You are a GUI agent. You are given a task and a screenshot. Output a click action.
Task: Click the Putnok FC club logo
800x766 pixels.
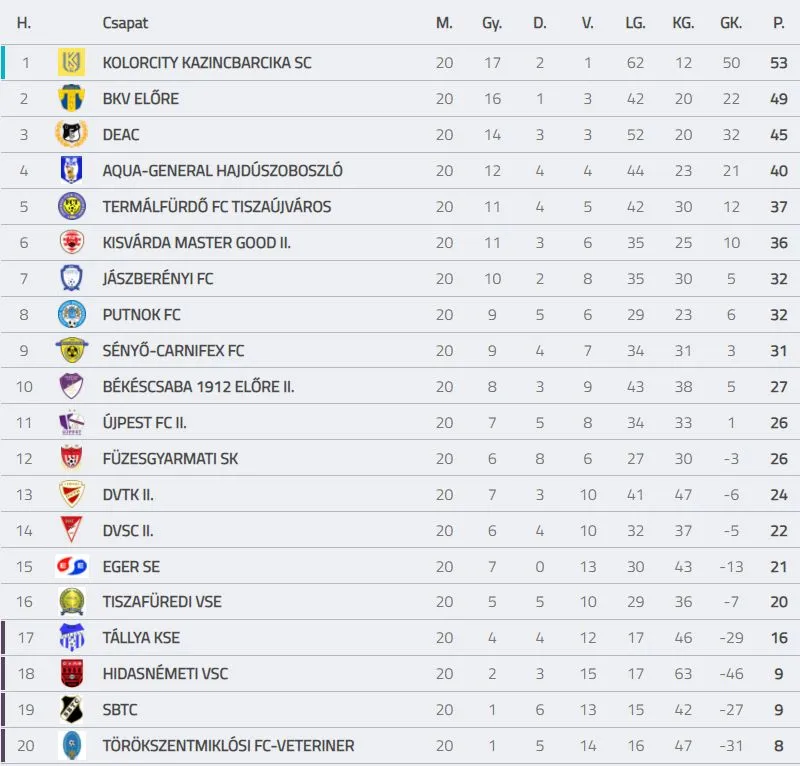pyautogui.click(x=71, y=315)
